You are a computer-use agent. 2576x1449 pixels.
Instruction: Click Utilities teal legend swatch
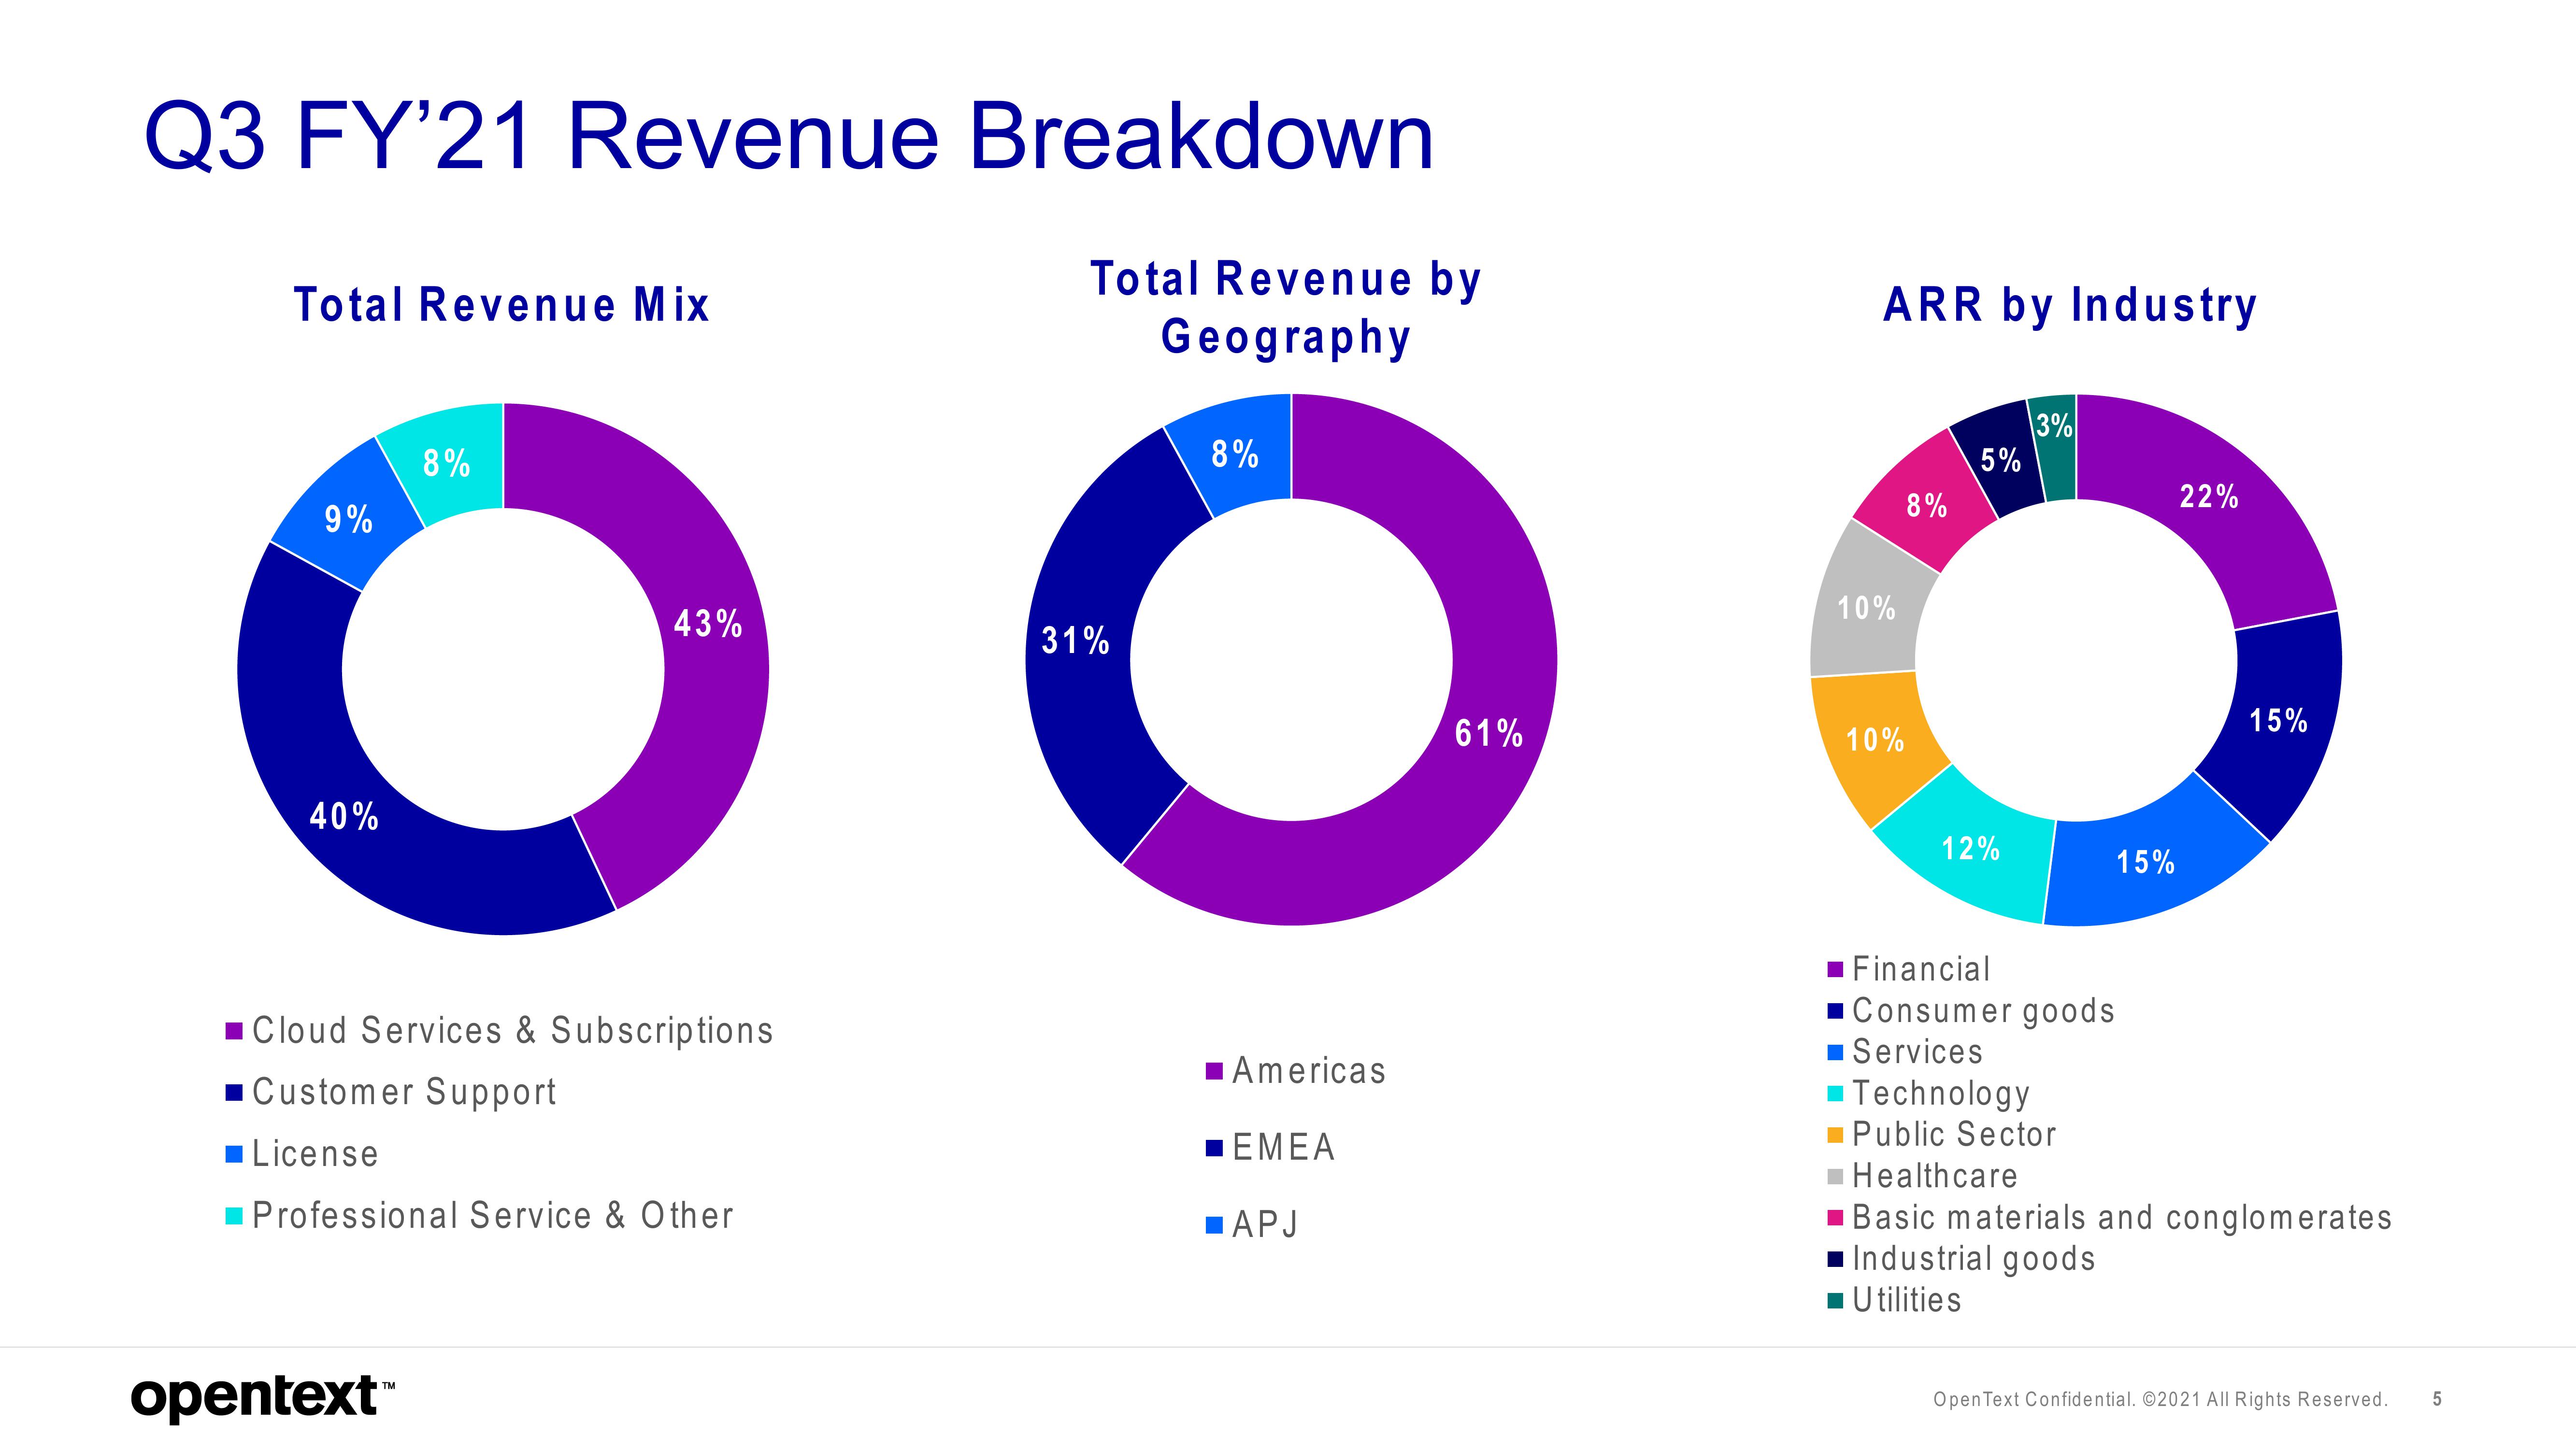[1835, 1301]
